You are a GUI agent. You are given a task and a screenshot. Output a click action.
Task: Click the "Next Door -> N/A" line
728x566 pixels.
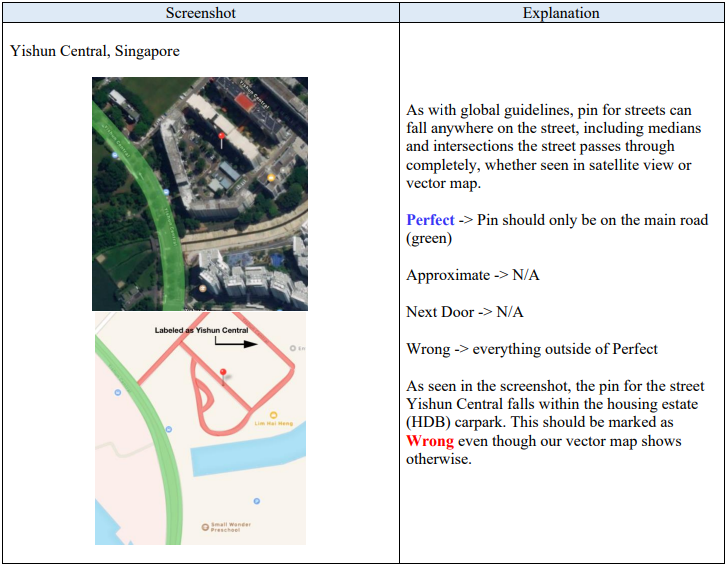464,312
